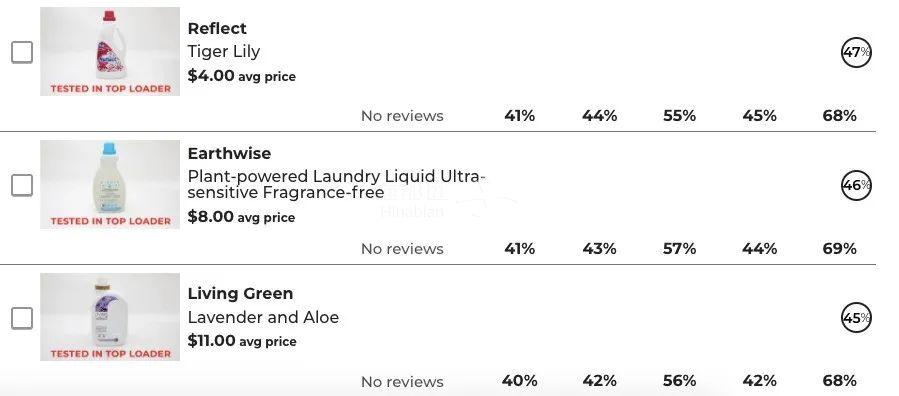This screenshot has height=396, width=899.
Task: Click Plant-powered Laundry Liquid Ultra-sensitive title
Action: pyautogui.click(x=337, y=184)
